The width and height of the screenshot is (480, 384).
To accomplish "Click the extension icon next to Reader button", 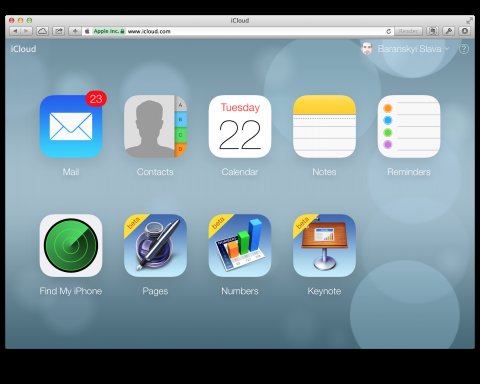I will (433, 31).
